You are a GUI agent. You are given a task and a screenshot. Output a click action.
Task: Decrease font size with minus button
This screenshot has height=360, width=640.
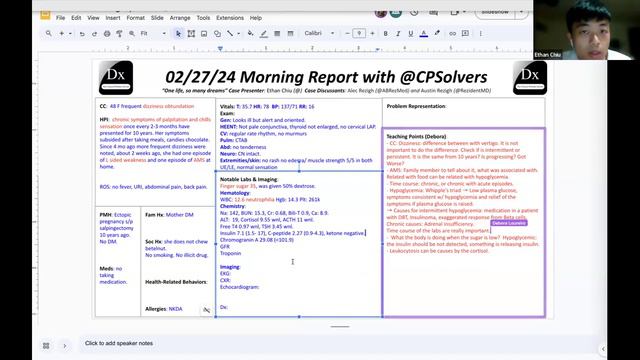[347, 33]
